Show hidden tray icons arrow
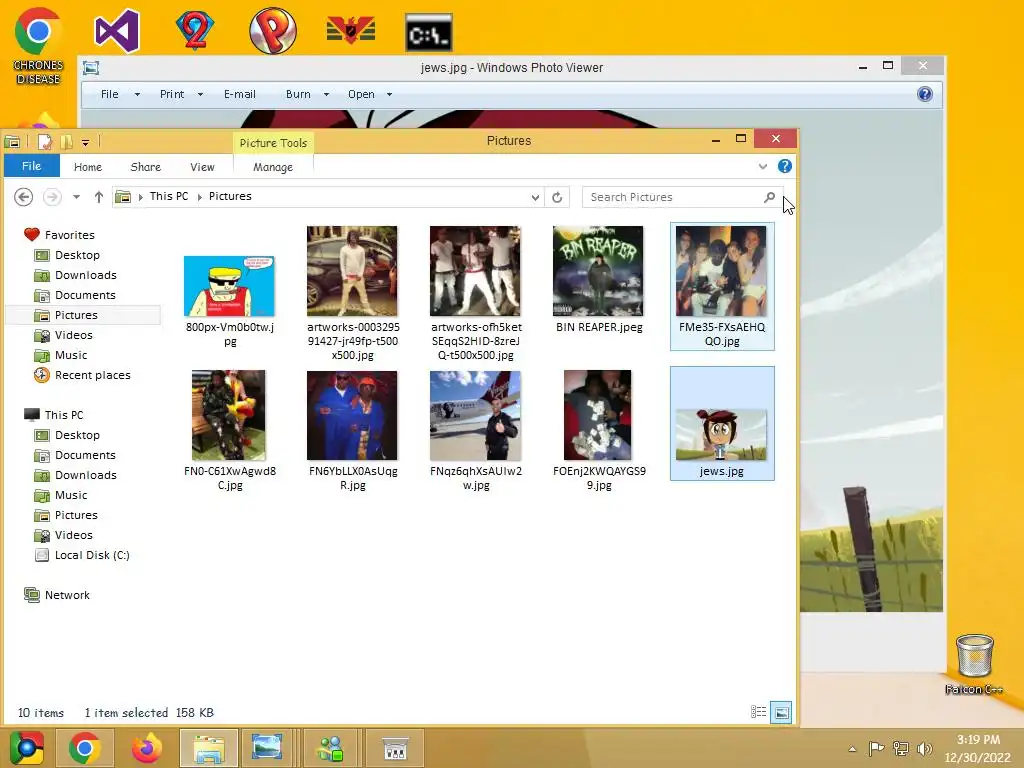This screenshot has width=1024, height=768. (852, 749)
